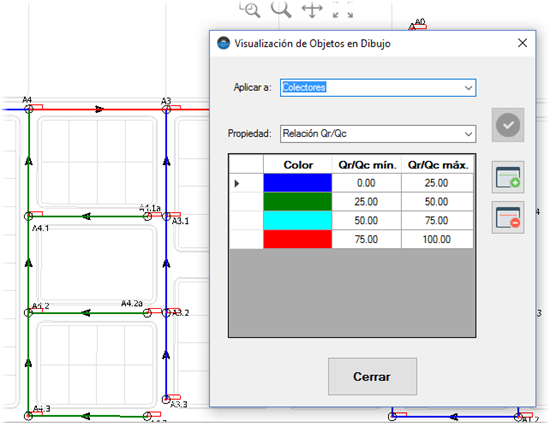Open the Aplicar a dropdown

[468, 88]
